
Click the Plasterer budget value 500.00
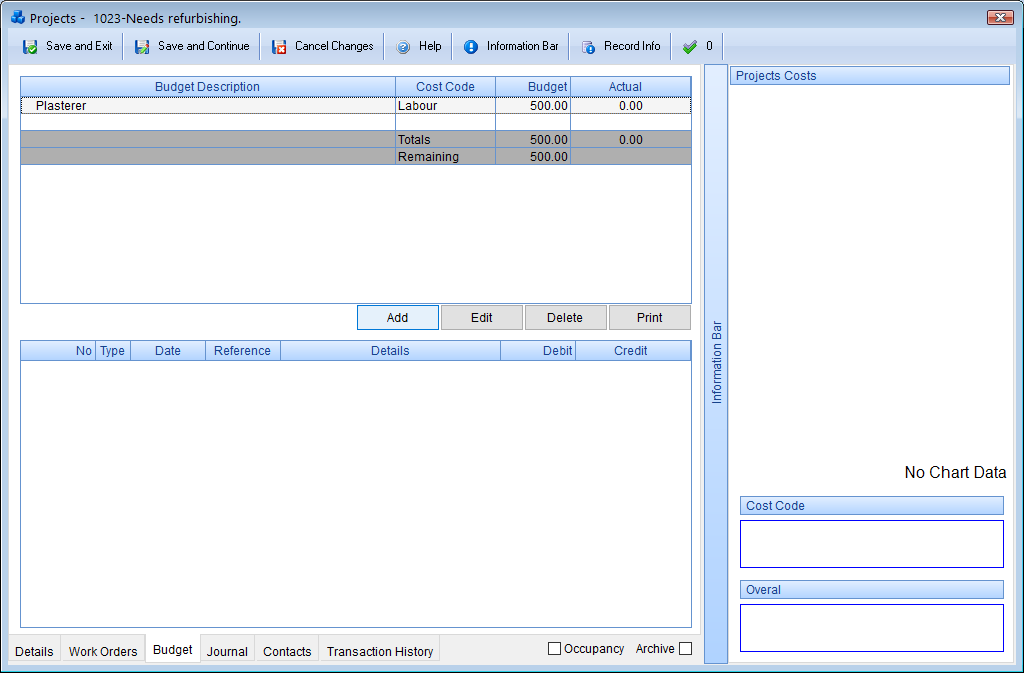point(533,106)
